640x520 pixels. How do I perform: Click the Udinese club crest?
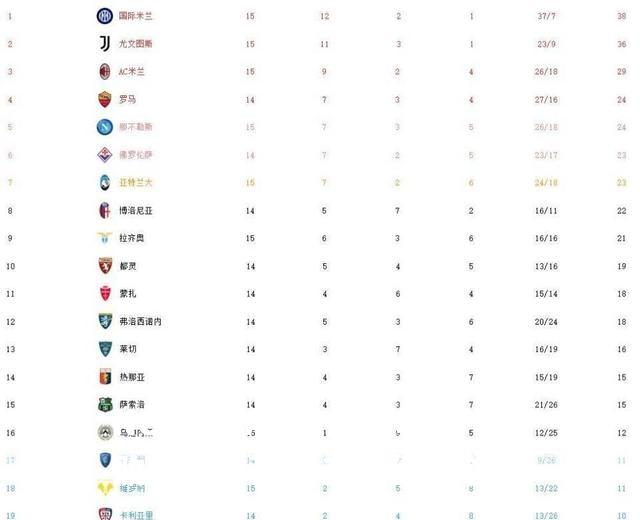(x=105, y=432)
